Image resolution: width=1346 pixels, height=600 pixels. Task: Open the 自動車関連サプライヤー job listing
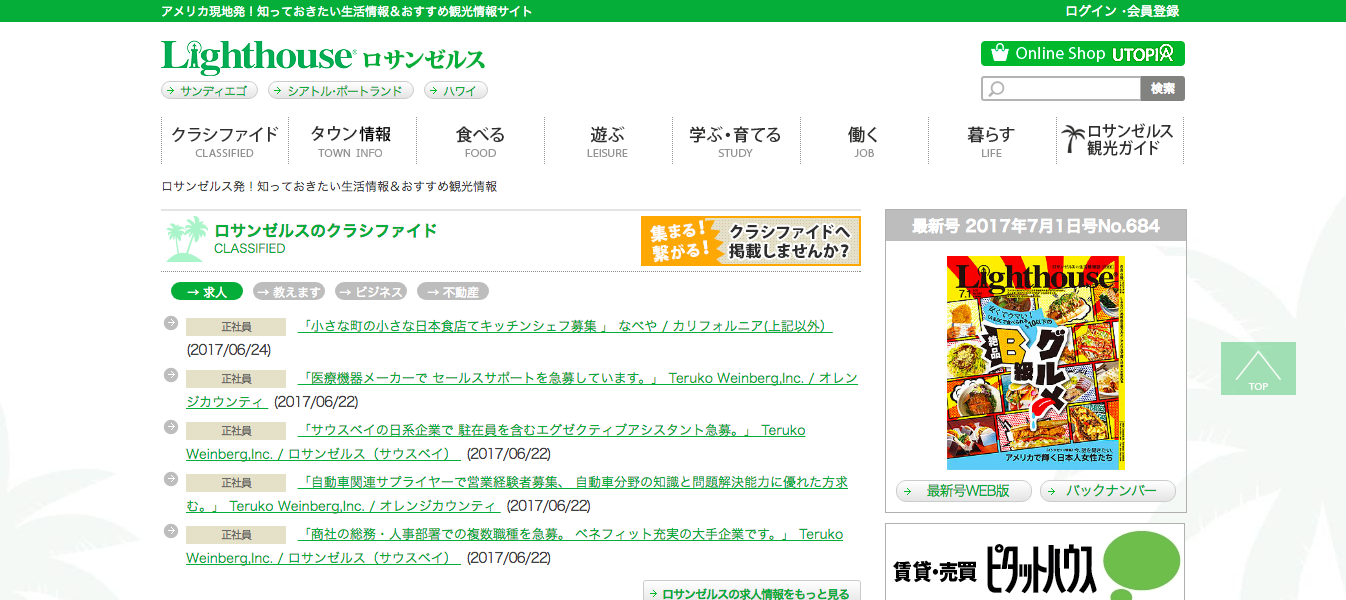[517, 494]
